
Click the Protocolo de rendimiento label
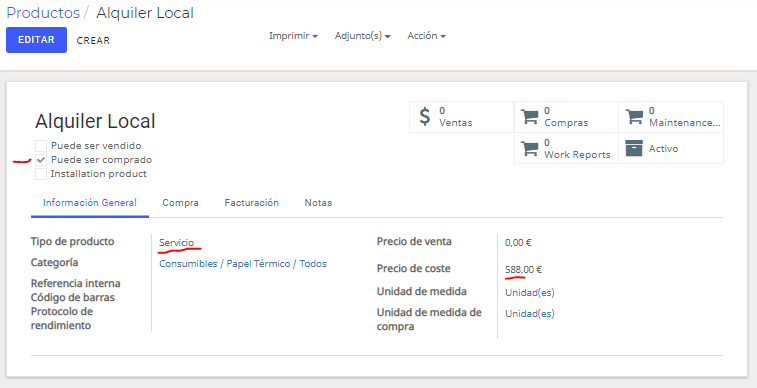pyautogui.click(x=62, y=319)
